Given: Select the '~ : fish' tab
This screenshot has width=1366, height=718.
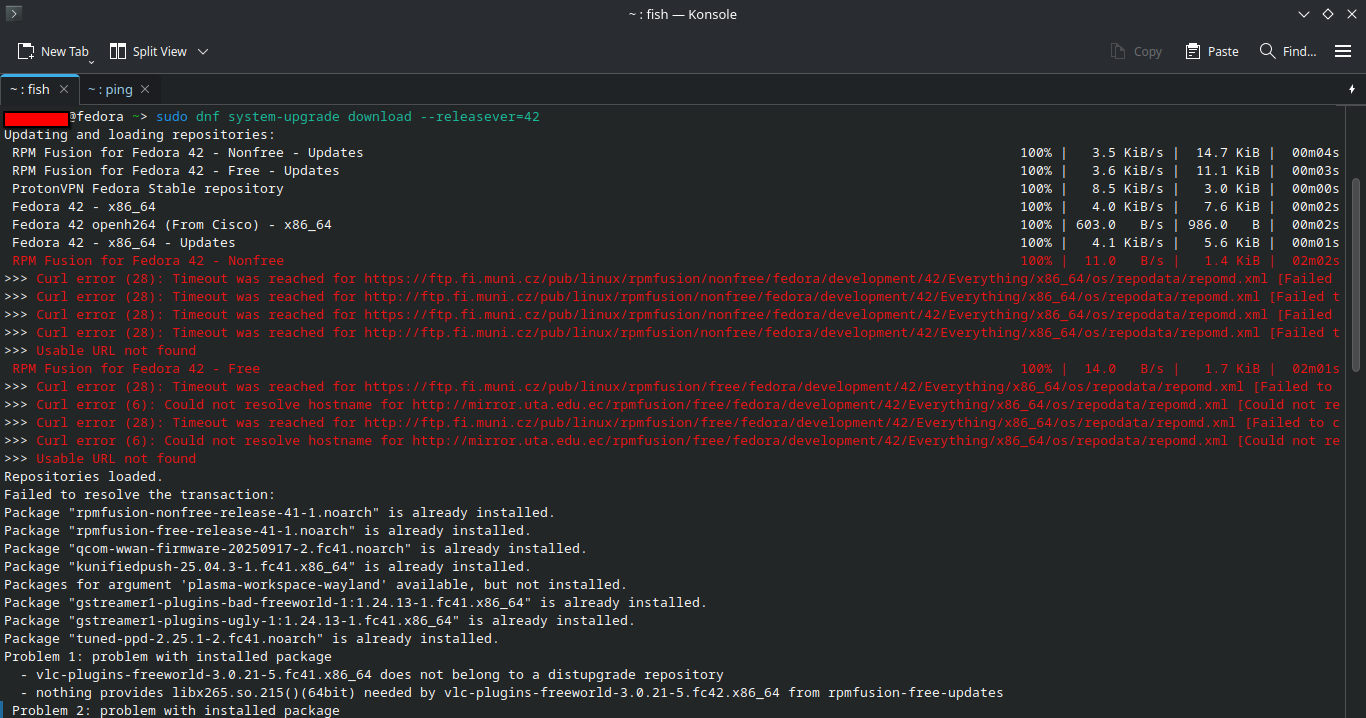Looking at the screenshot, I should 29,89.
